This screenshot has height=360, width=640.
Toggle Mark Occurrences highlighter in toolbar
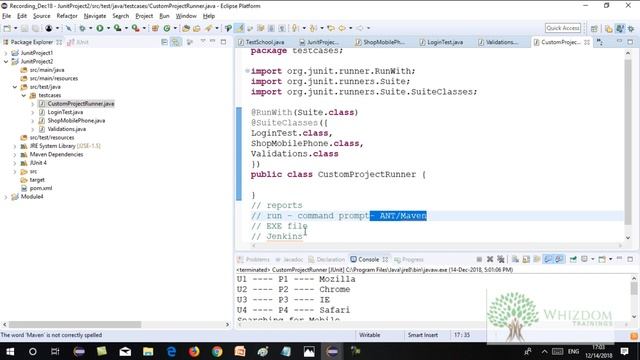coord(240,28)
